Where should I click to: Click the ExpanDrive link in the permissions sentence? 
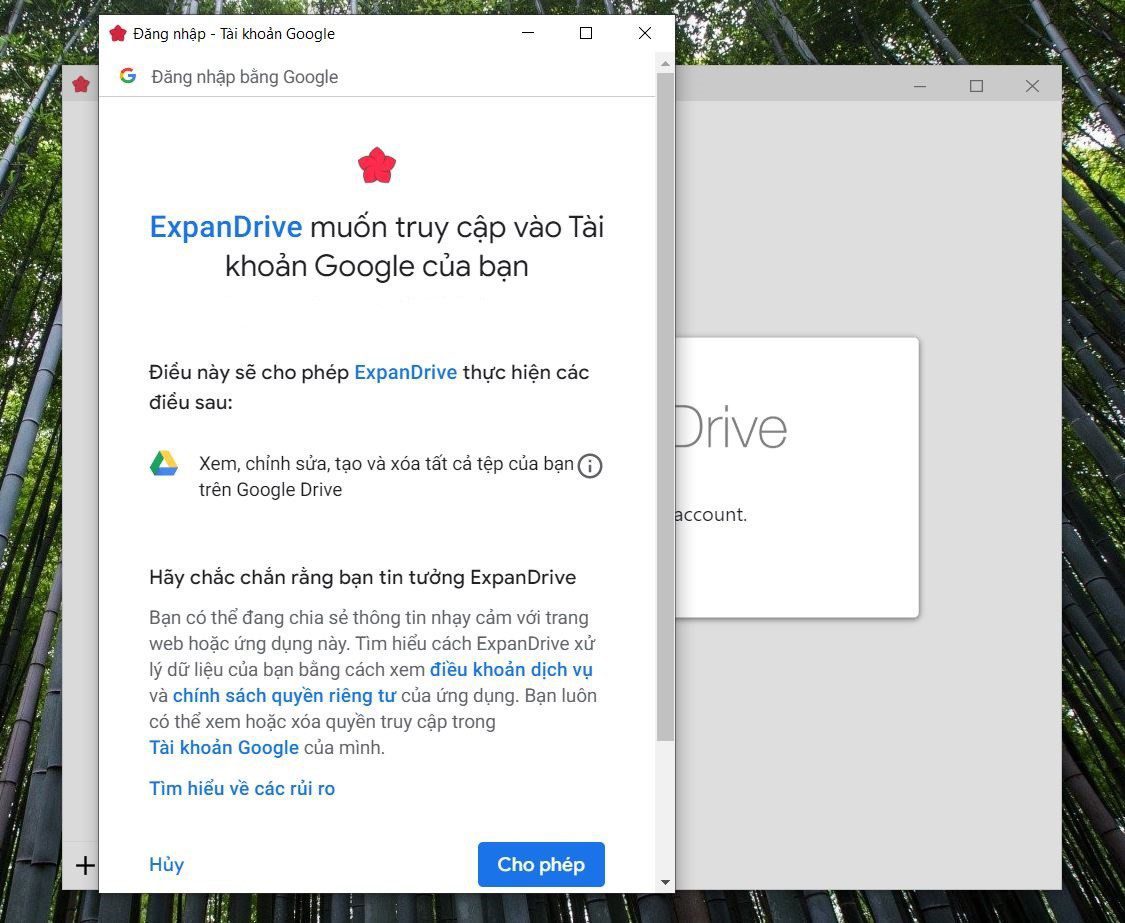[x=405, y=373]
